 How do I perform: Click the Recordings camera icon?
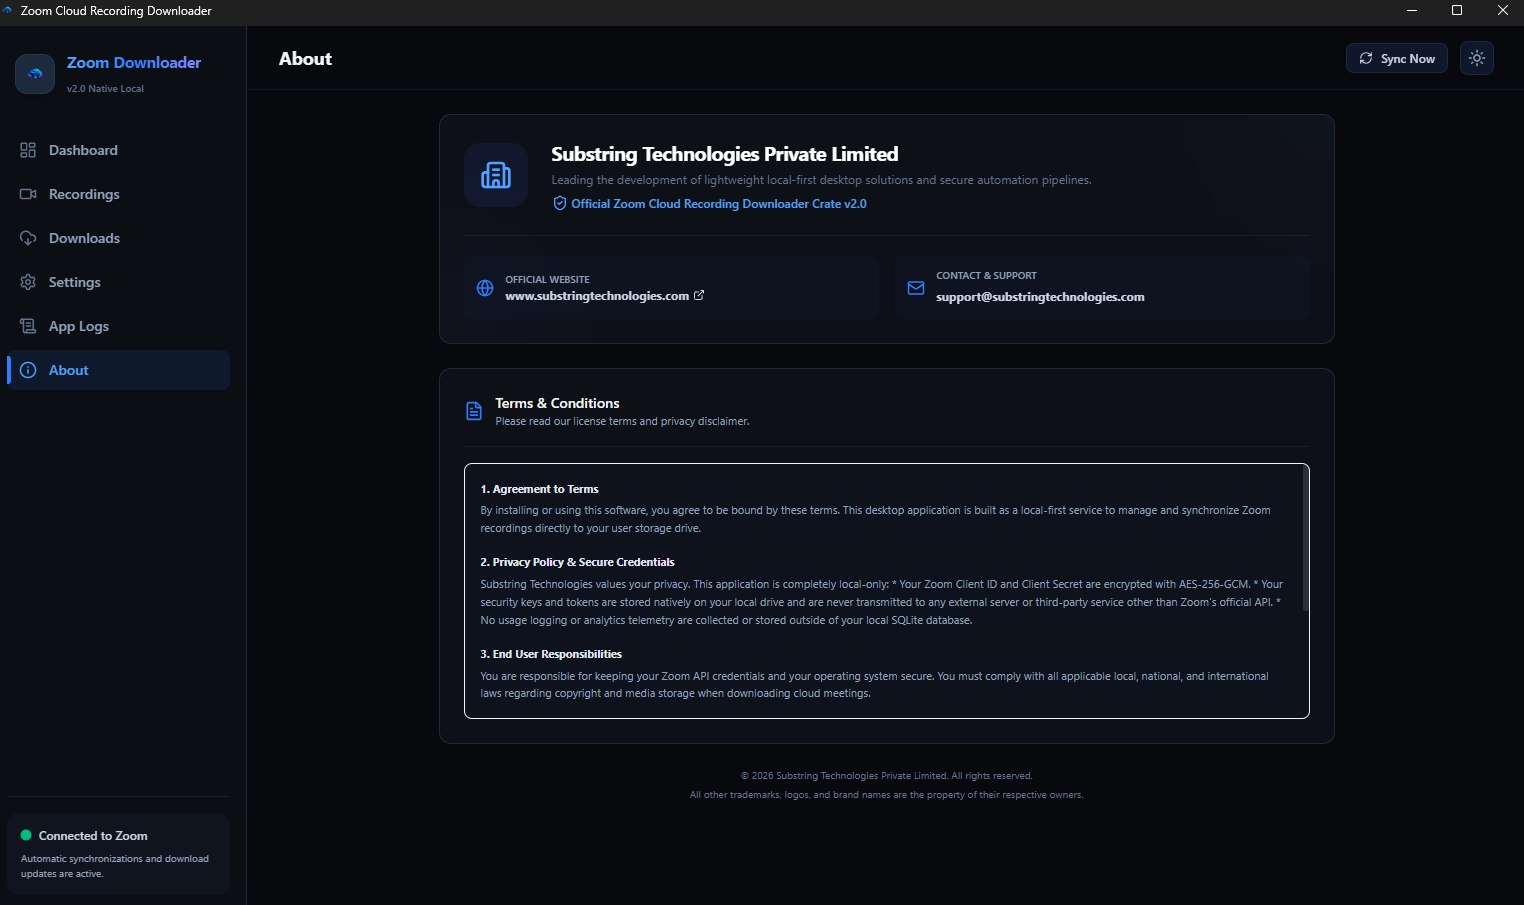click(28, 194)
